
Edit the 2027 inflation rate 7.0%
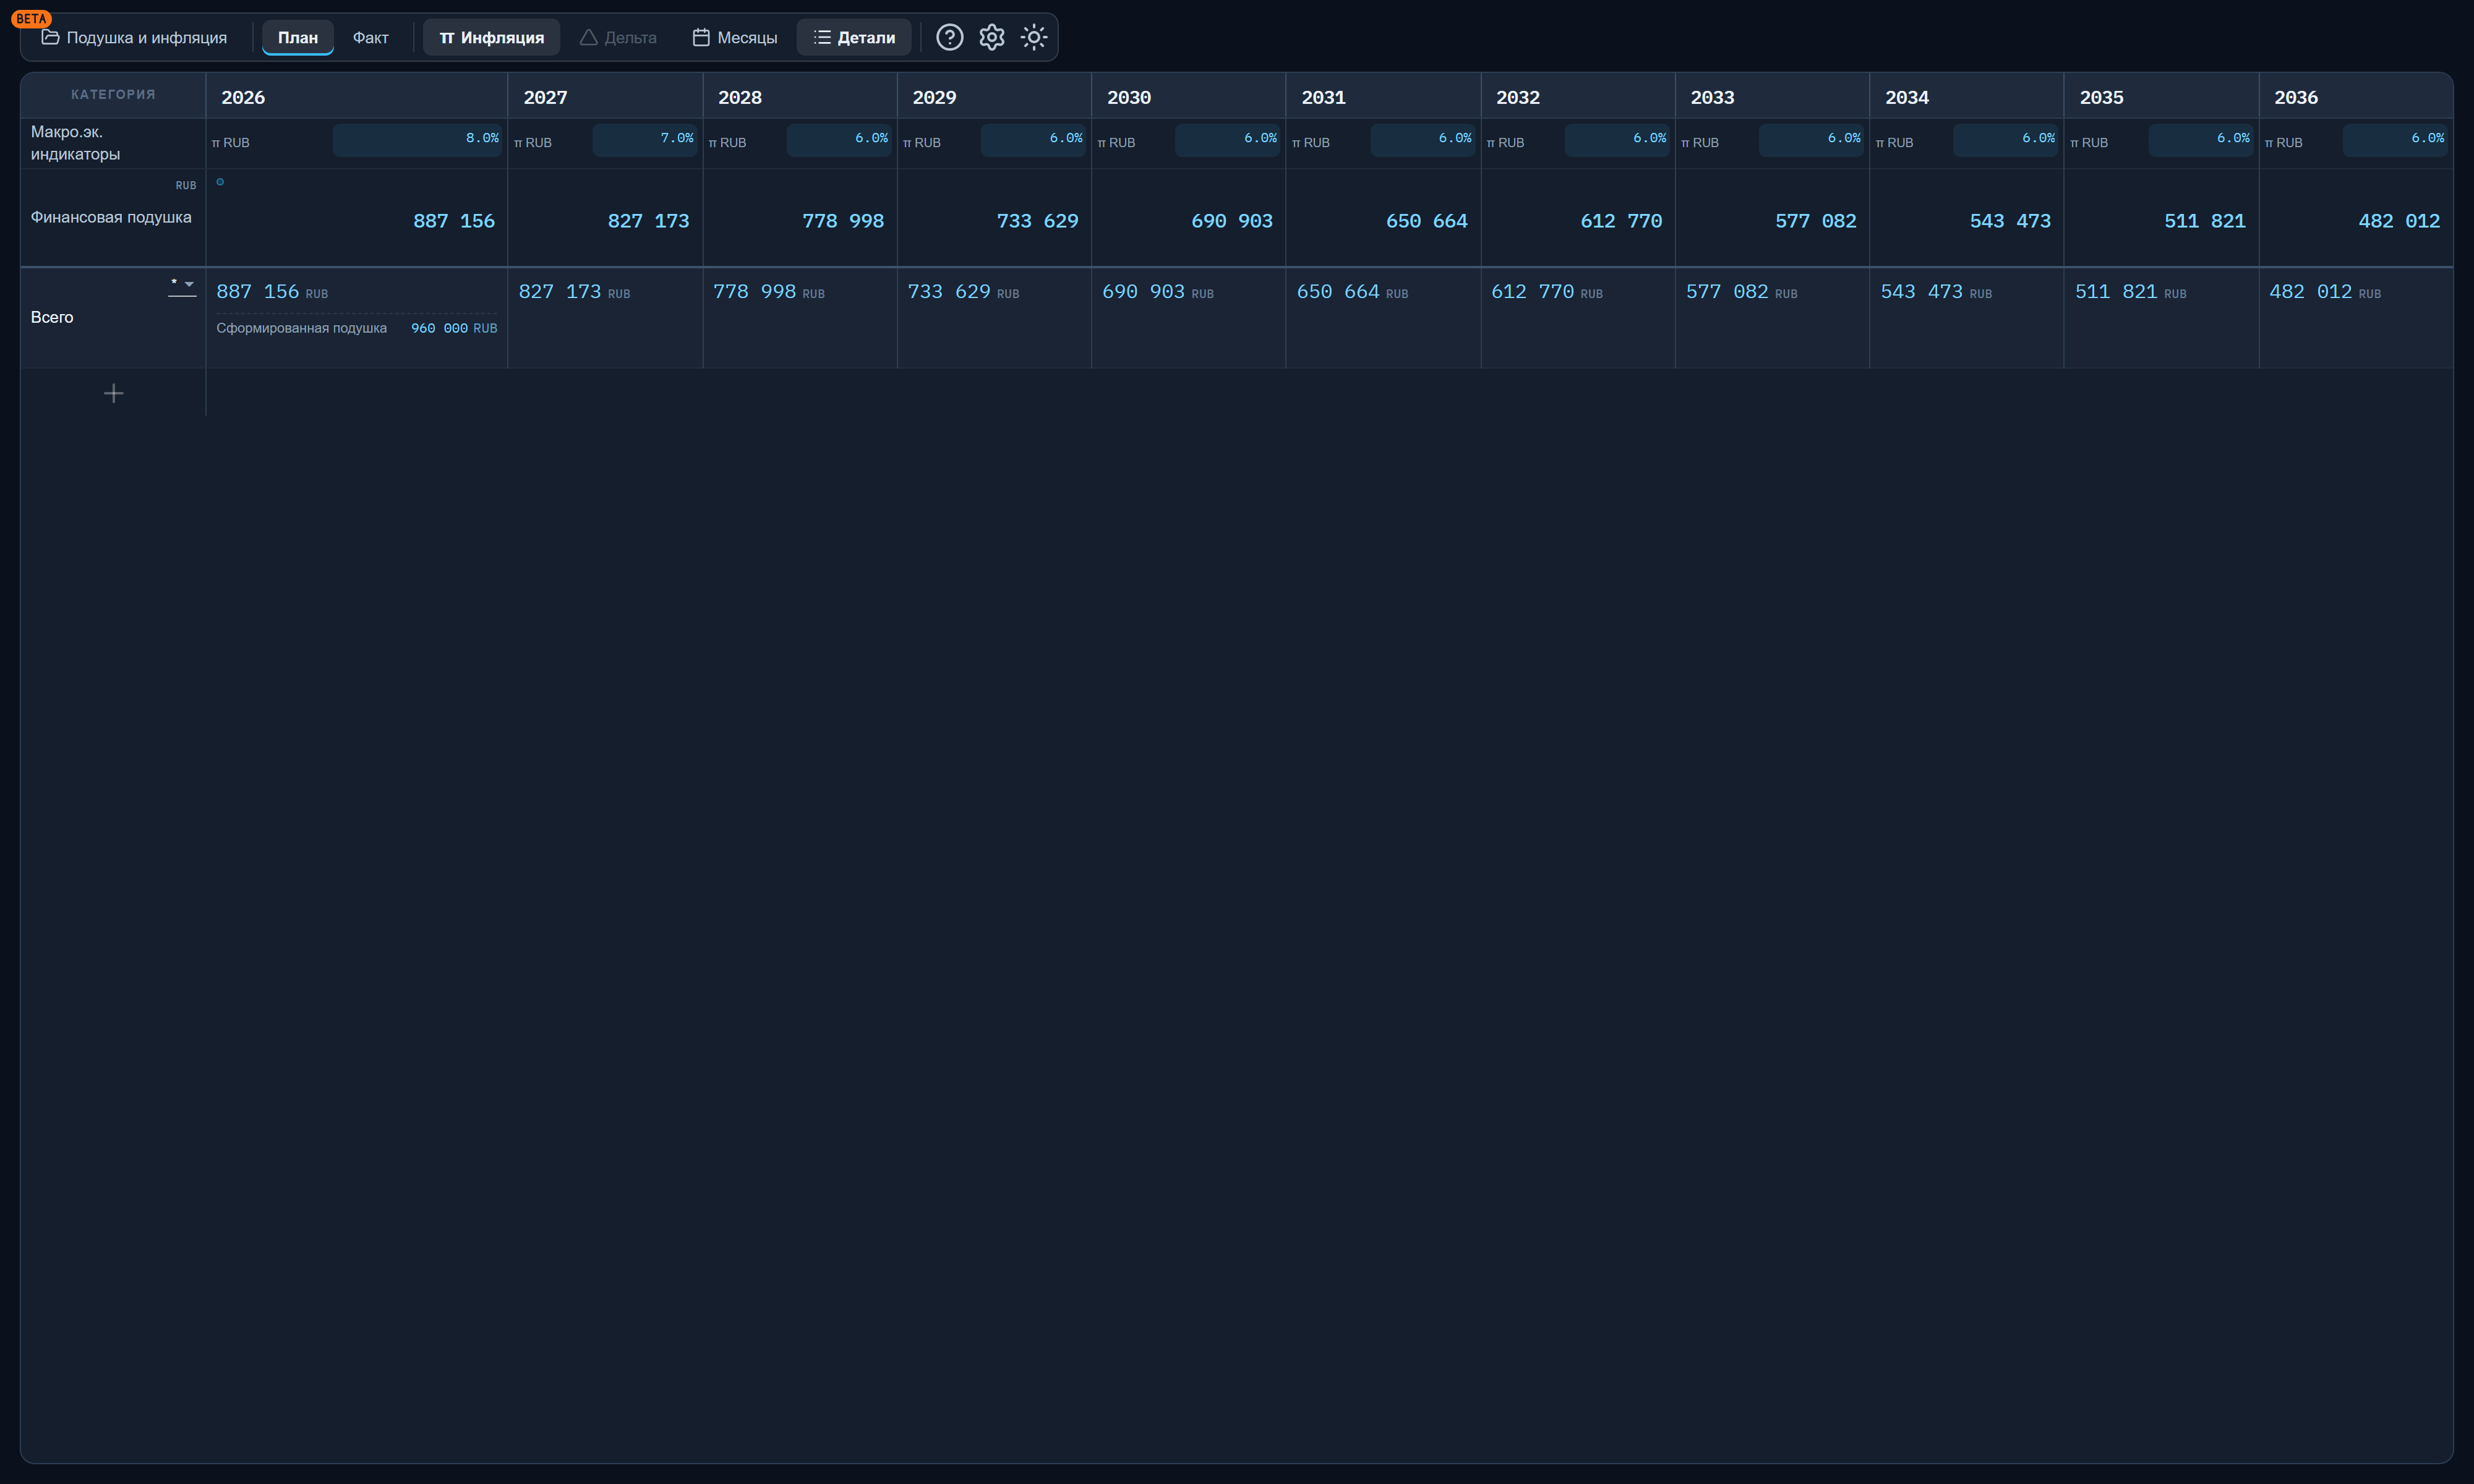click(644, 140)
